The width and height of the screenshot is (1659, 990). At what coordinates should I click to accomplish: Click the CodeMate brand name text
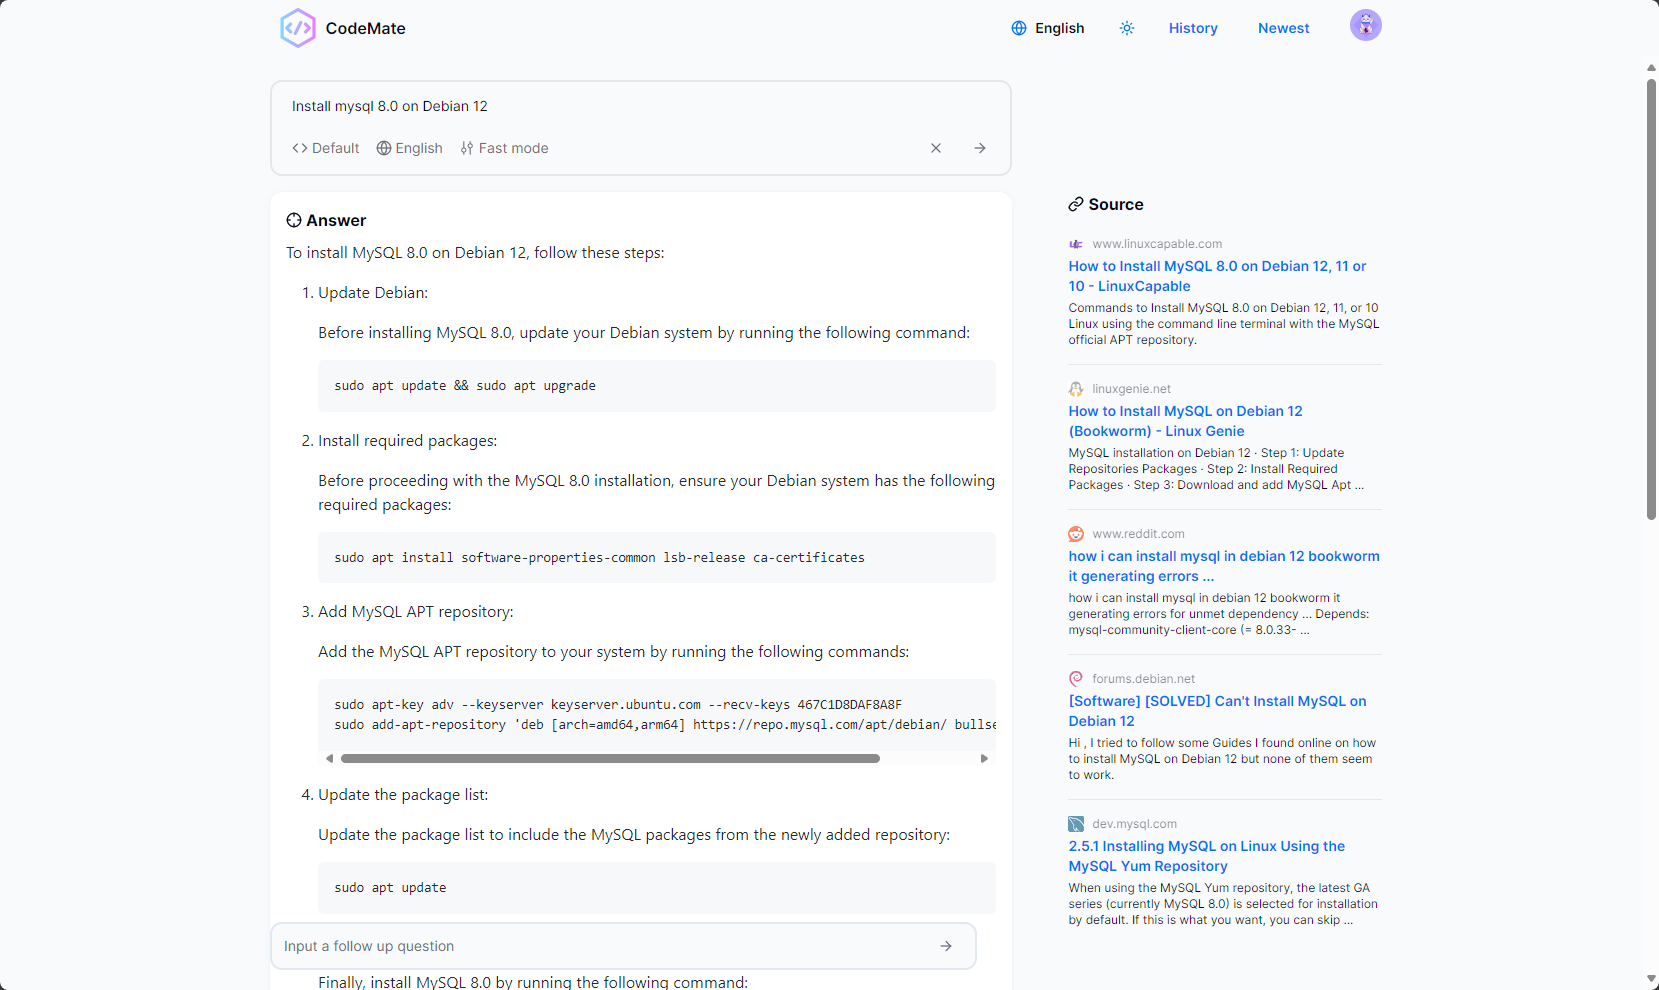point(366,28)
